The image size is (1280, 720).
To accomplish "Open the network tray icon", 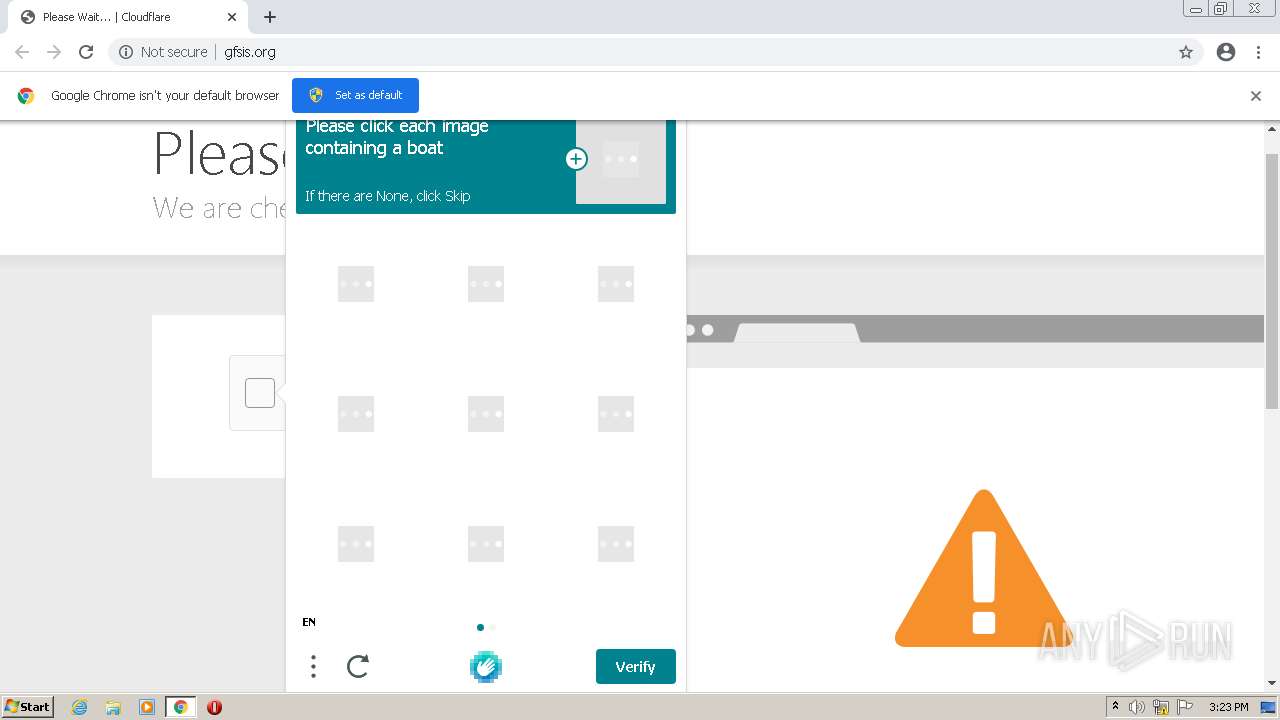I will tap(1161, 707).
